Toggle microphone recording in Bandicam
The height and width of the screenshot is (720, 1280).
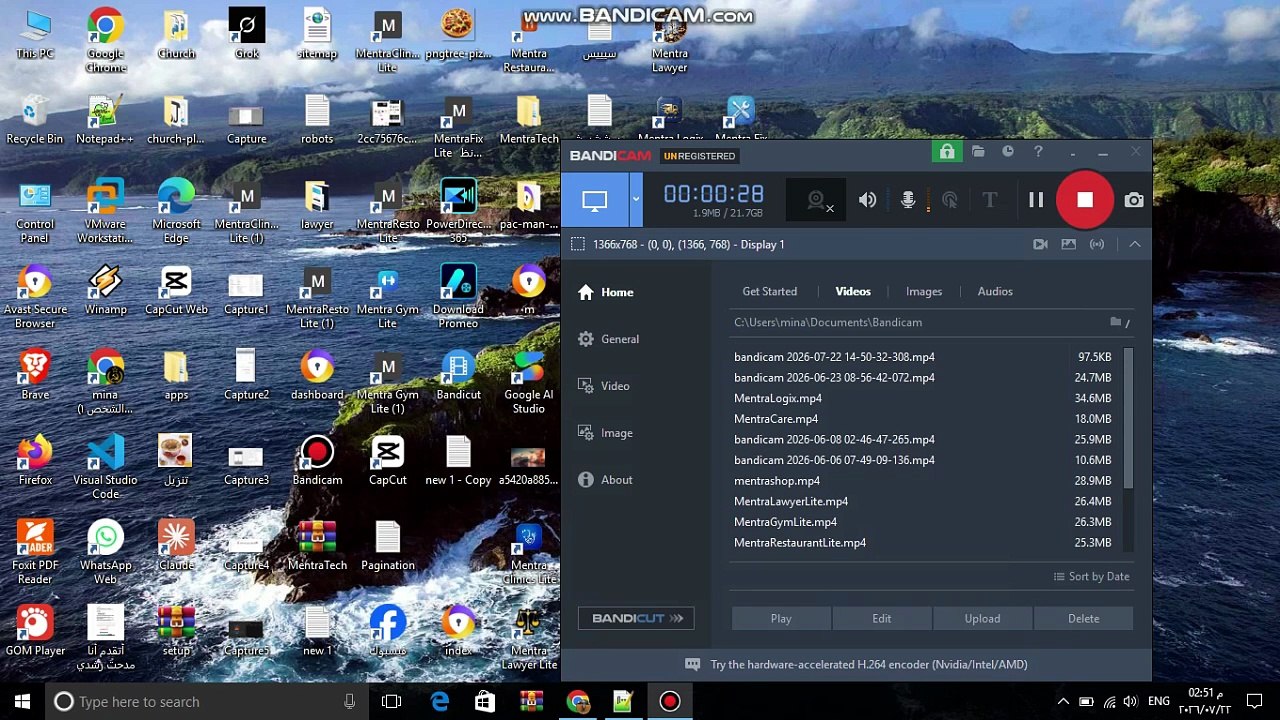[908, 200]
